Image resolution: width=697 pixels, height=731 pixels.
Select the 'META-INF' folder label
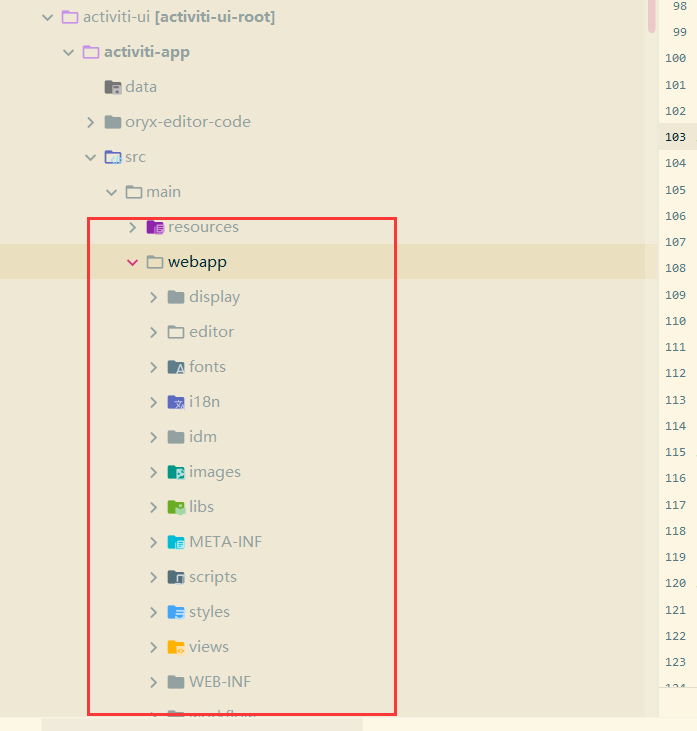pyautogui.click(x=225, y=542)
